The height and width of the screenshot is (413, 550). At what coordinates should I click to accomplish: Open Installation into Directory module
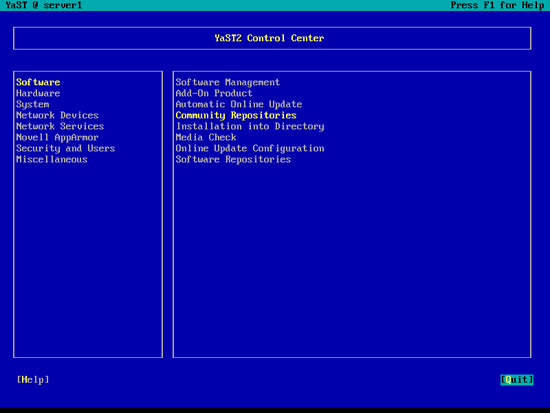coord(250,126)
